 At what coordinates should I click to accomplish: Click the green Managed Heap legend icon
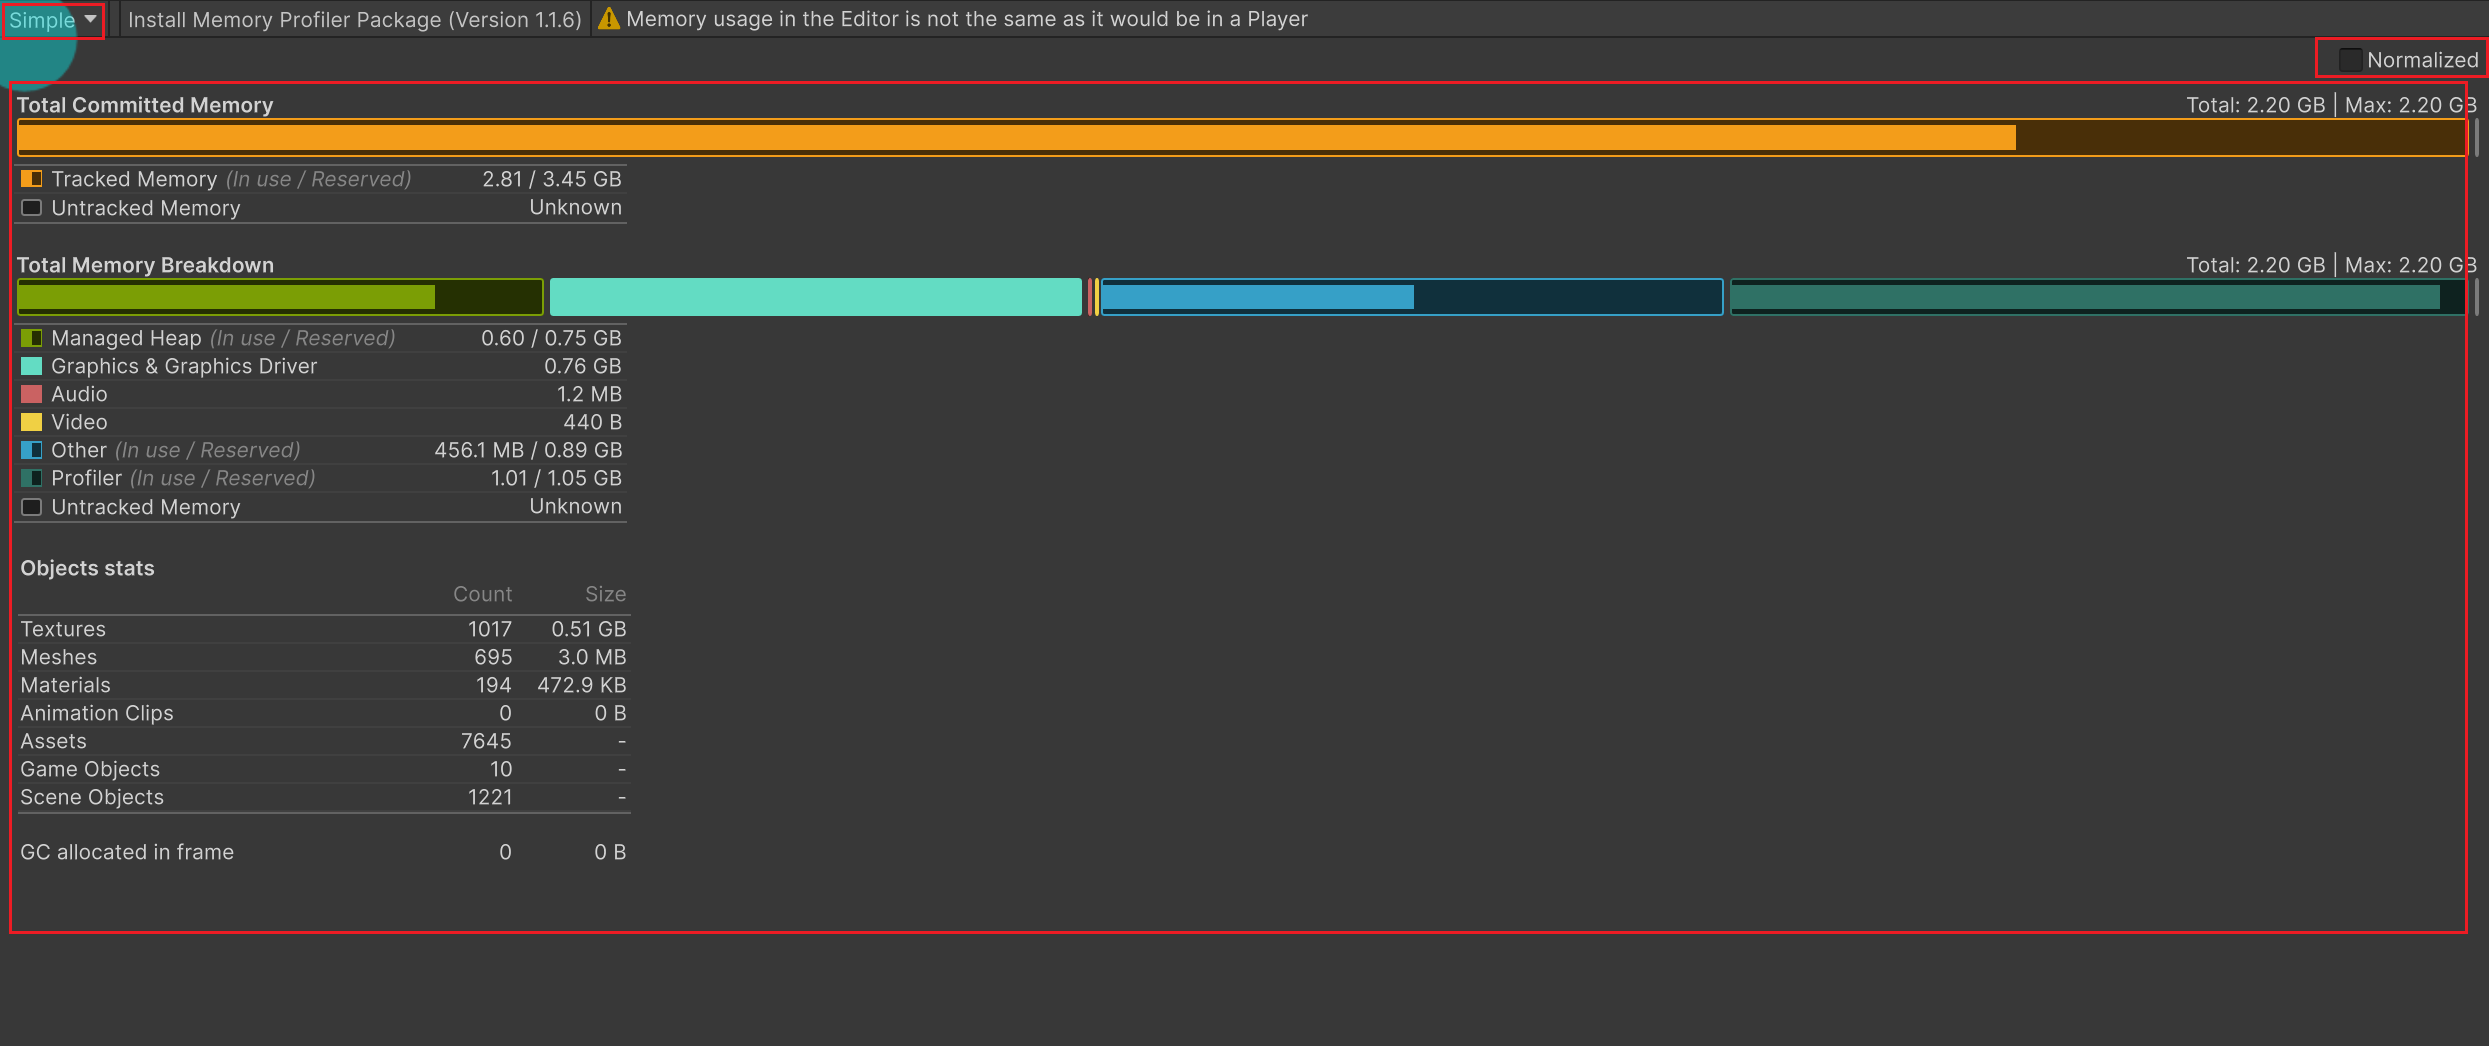[x=31, y=338]
